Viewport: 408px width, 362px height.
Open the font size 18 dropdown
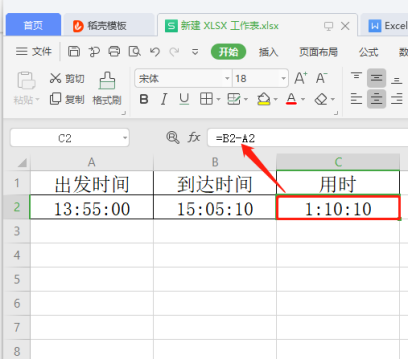tap(283, 79)
